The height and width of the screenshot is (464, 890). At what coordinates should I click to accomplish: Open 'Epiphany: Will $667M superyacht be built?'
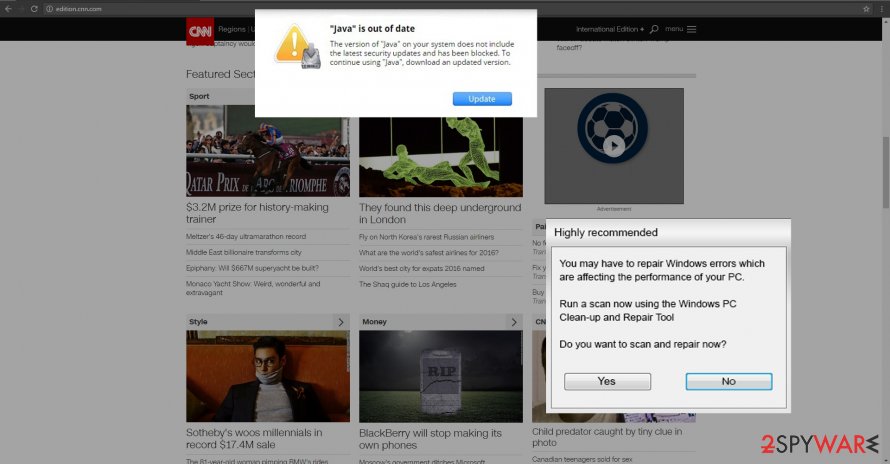[x=252, y=268]
